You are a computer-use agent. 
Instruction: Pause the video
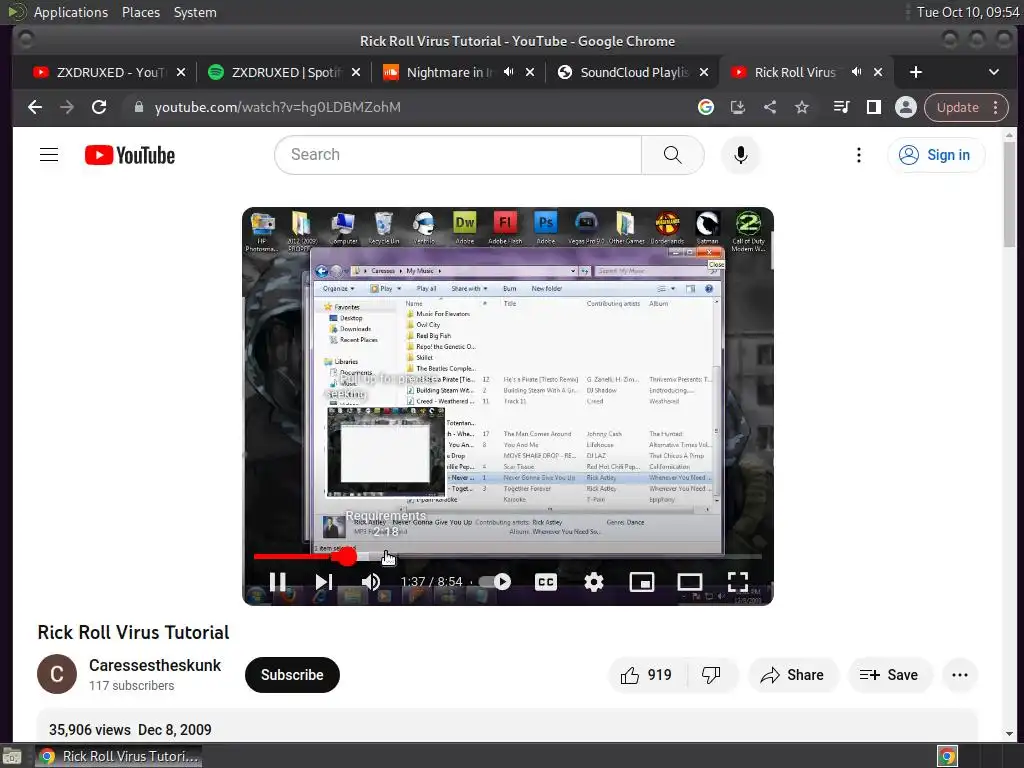pos(278,581)
